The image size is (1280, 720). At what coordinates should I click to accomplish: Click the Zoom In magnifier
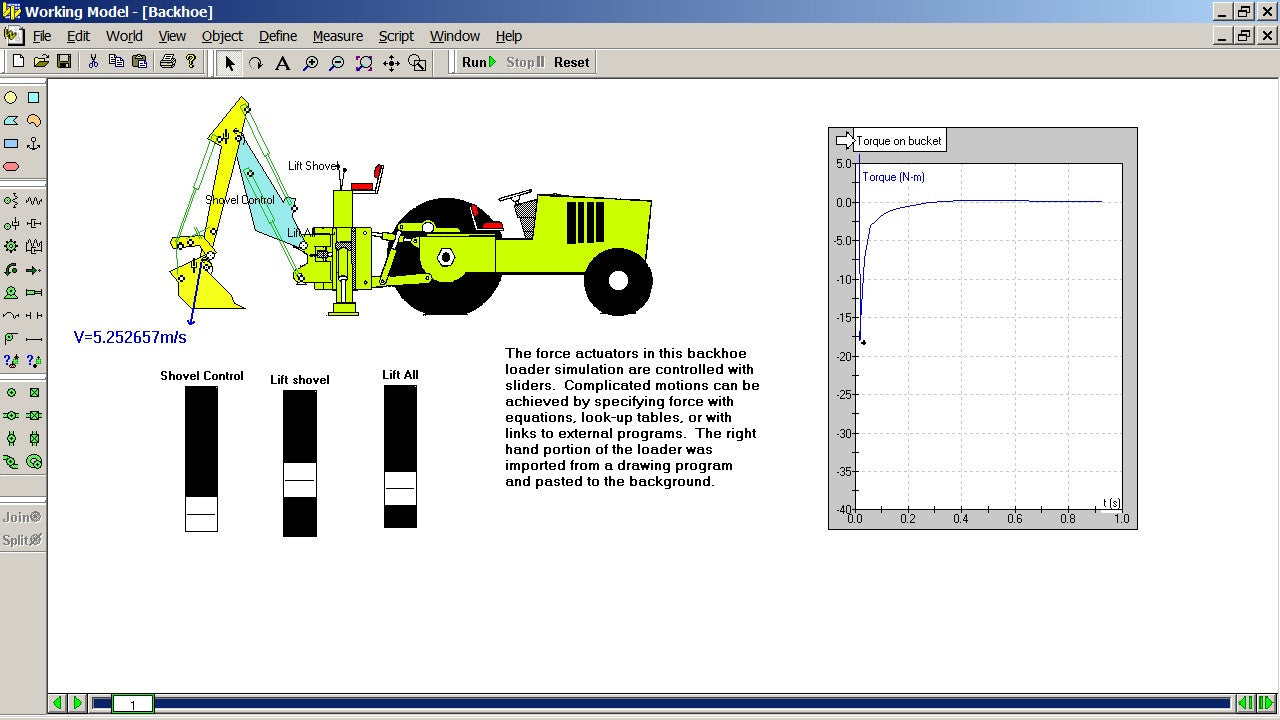pyautogui.click(x=310, y=63)
